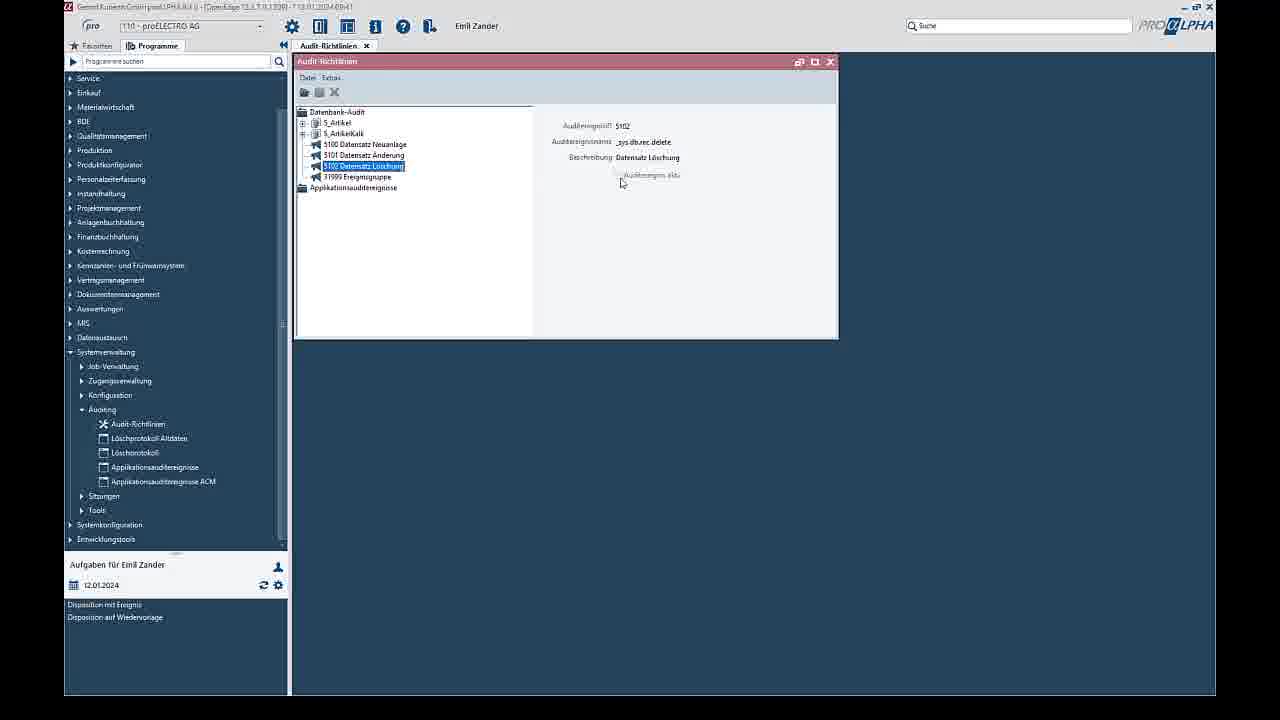The width and height of the screenshot is (1280, 720).
Task: Select the Datenbank-Audit folder node
Action: click(337, 112)
